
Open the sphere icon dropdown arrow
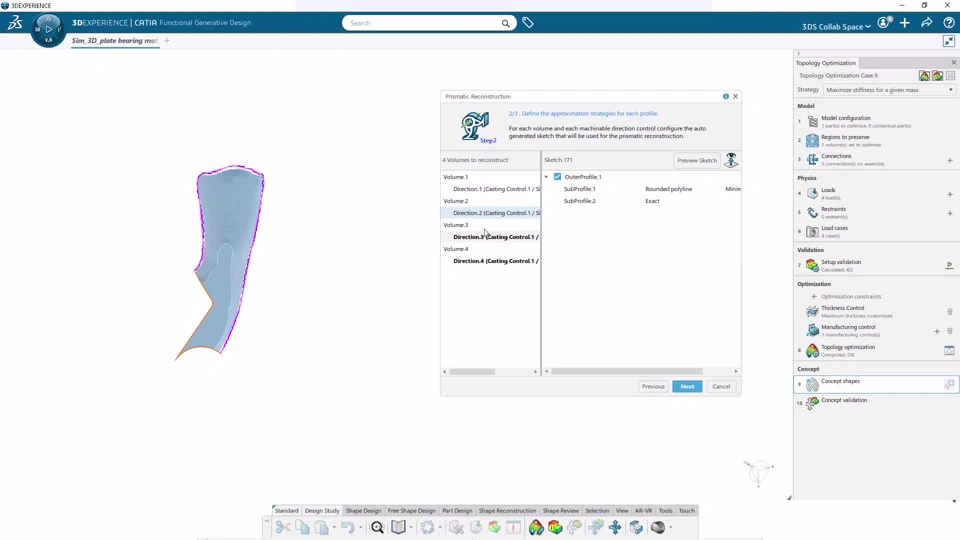coord(670,527)
